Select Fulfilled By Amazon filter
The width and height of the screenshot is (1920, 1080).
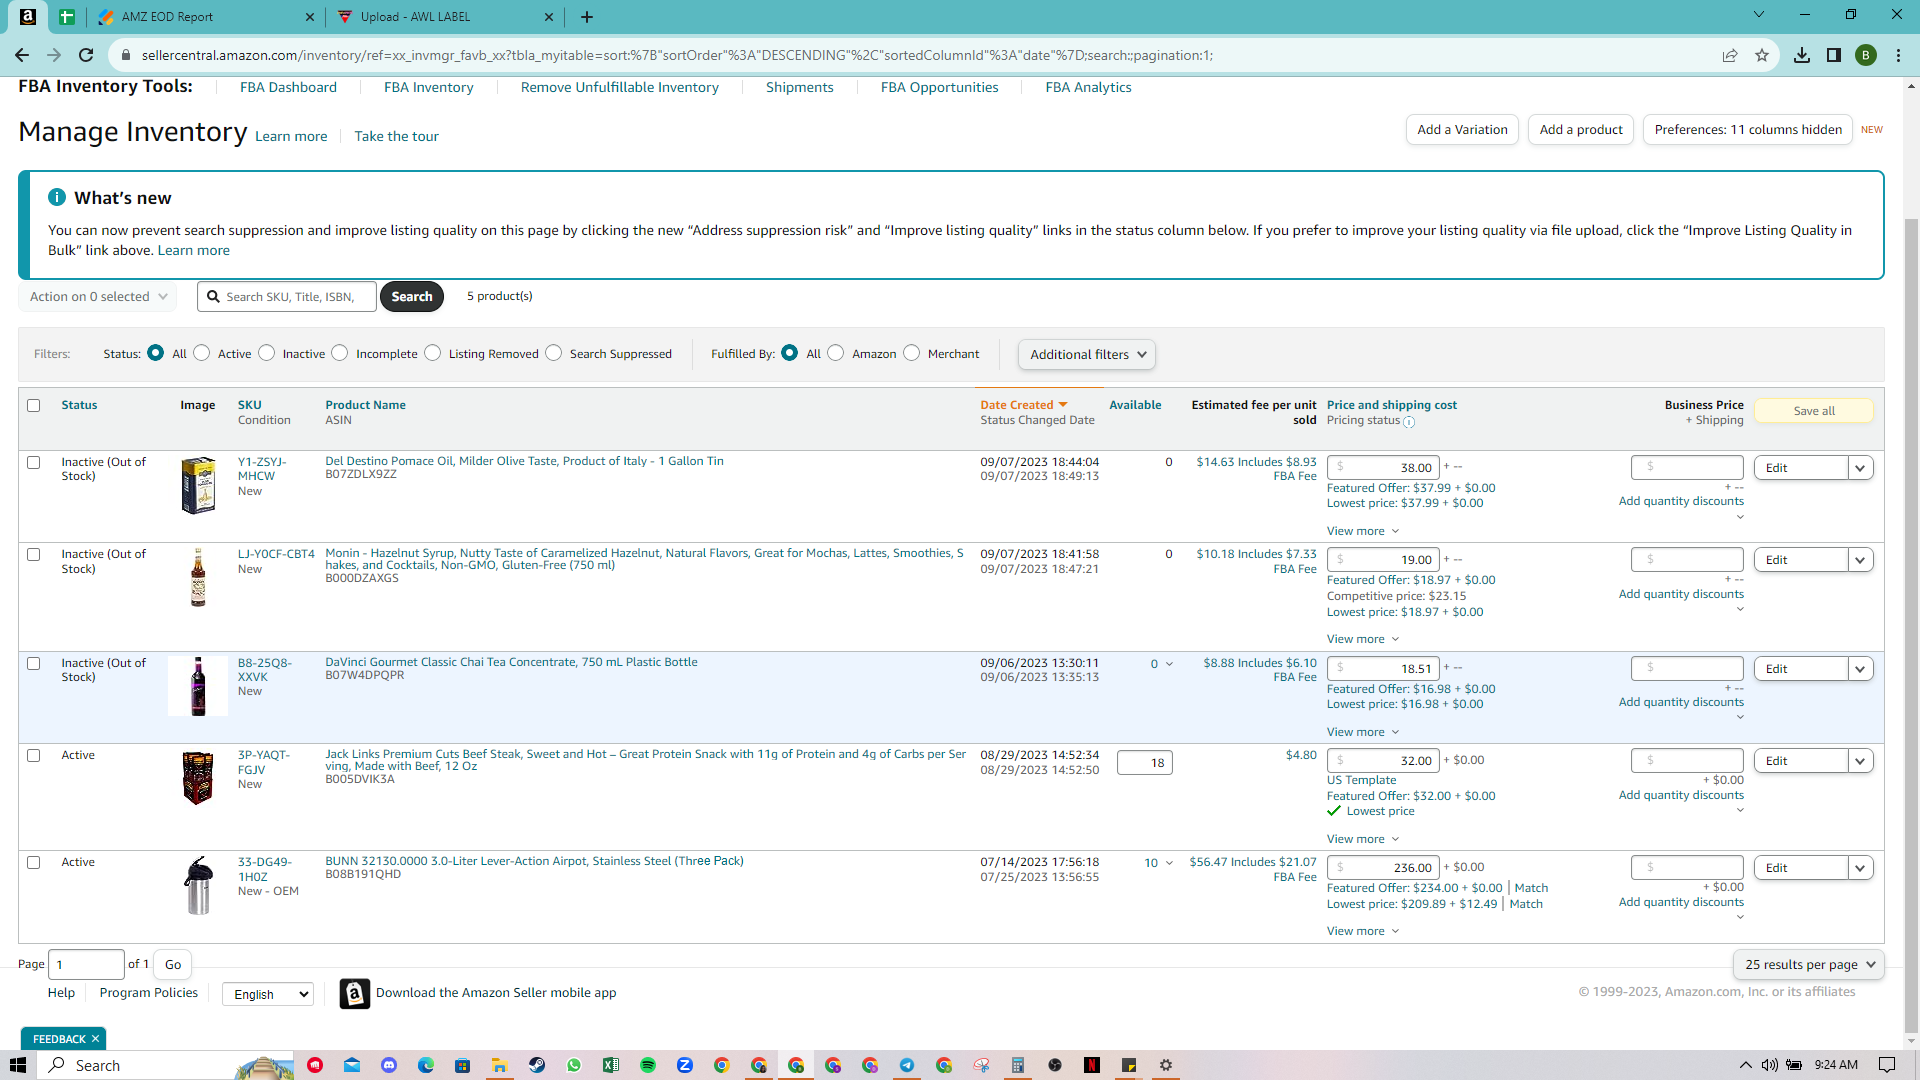[x=836, y=353]
